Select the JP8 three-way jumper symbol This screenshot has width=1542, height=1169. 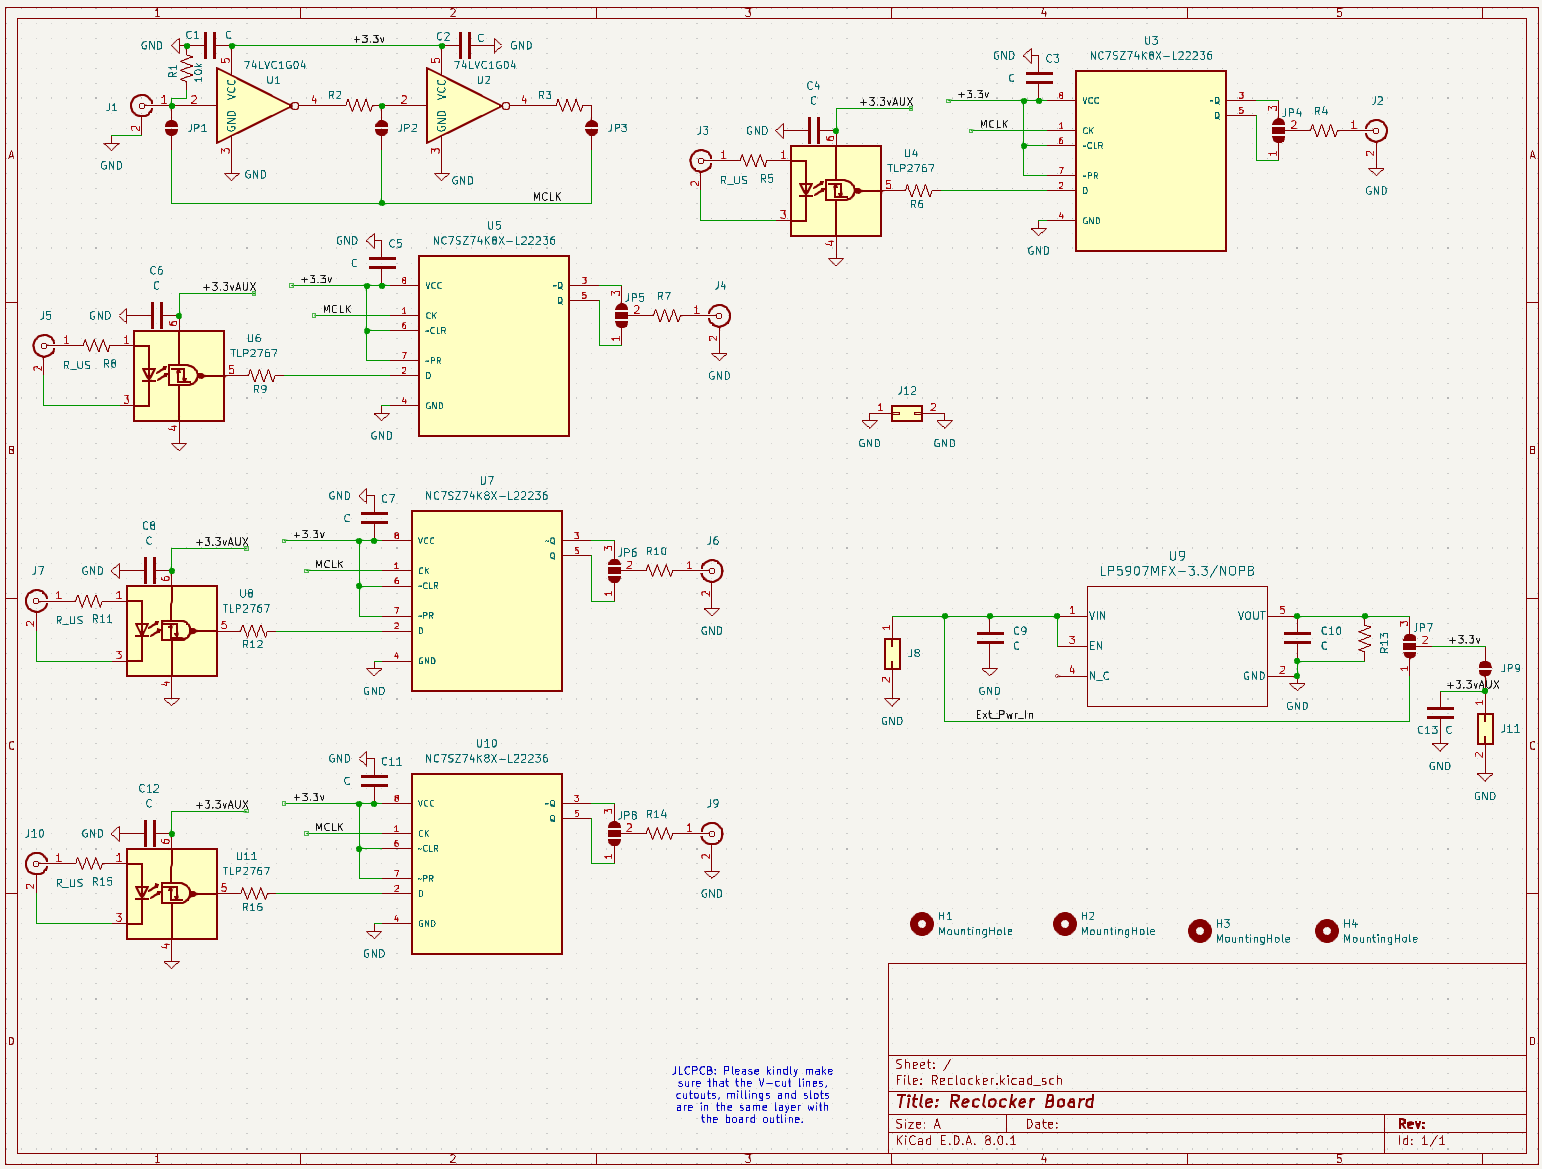click(614, 834)
